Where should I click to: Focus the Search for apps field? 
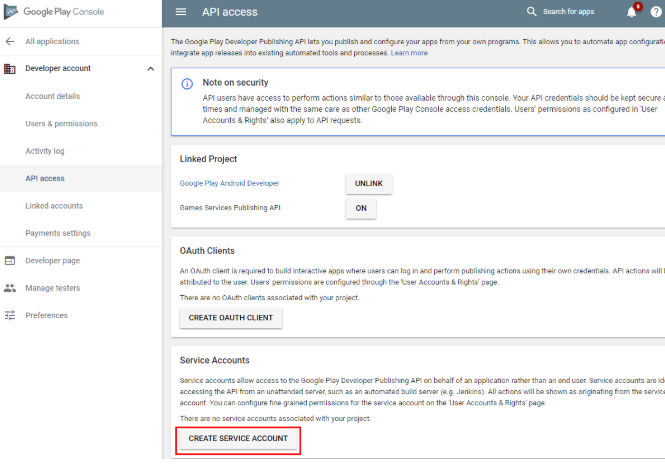(569, 11)
